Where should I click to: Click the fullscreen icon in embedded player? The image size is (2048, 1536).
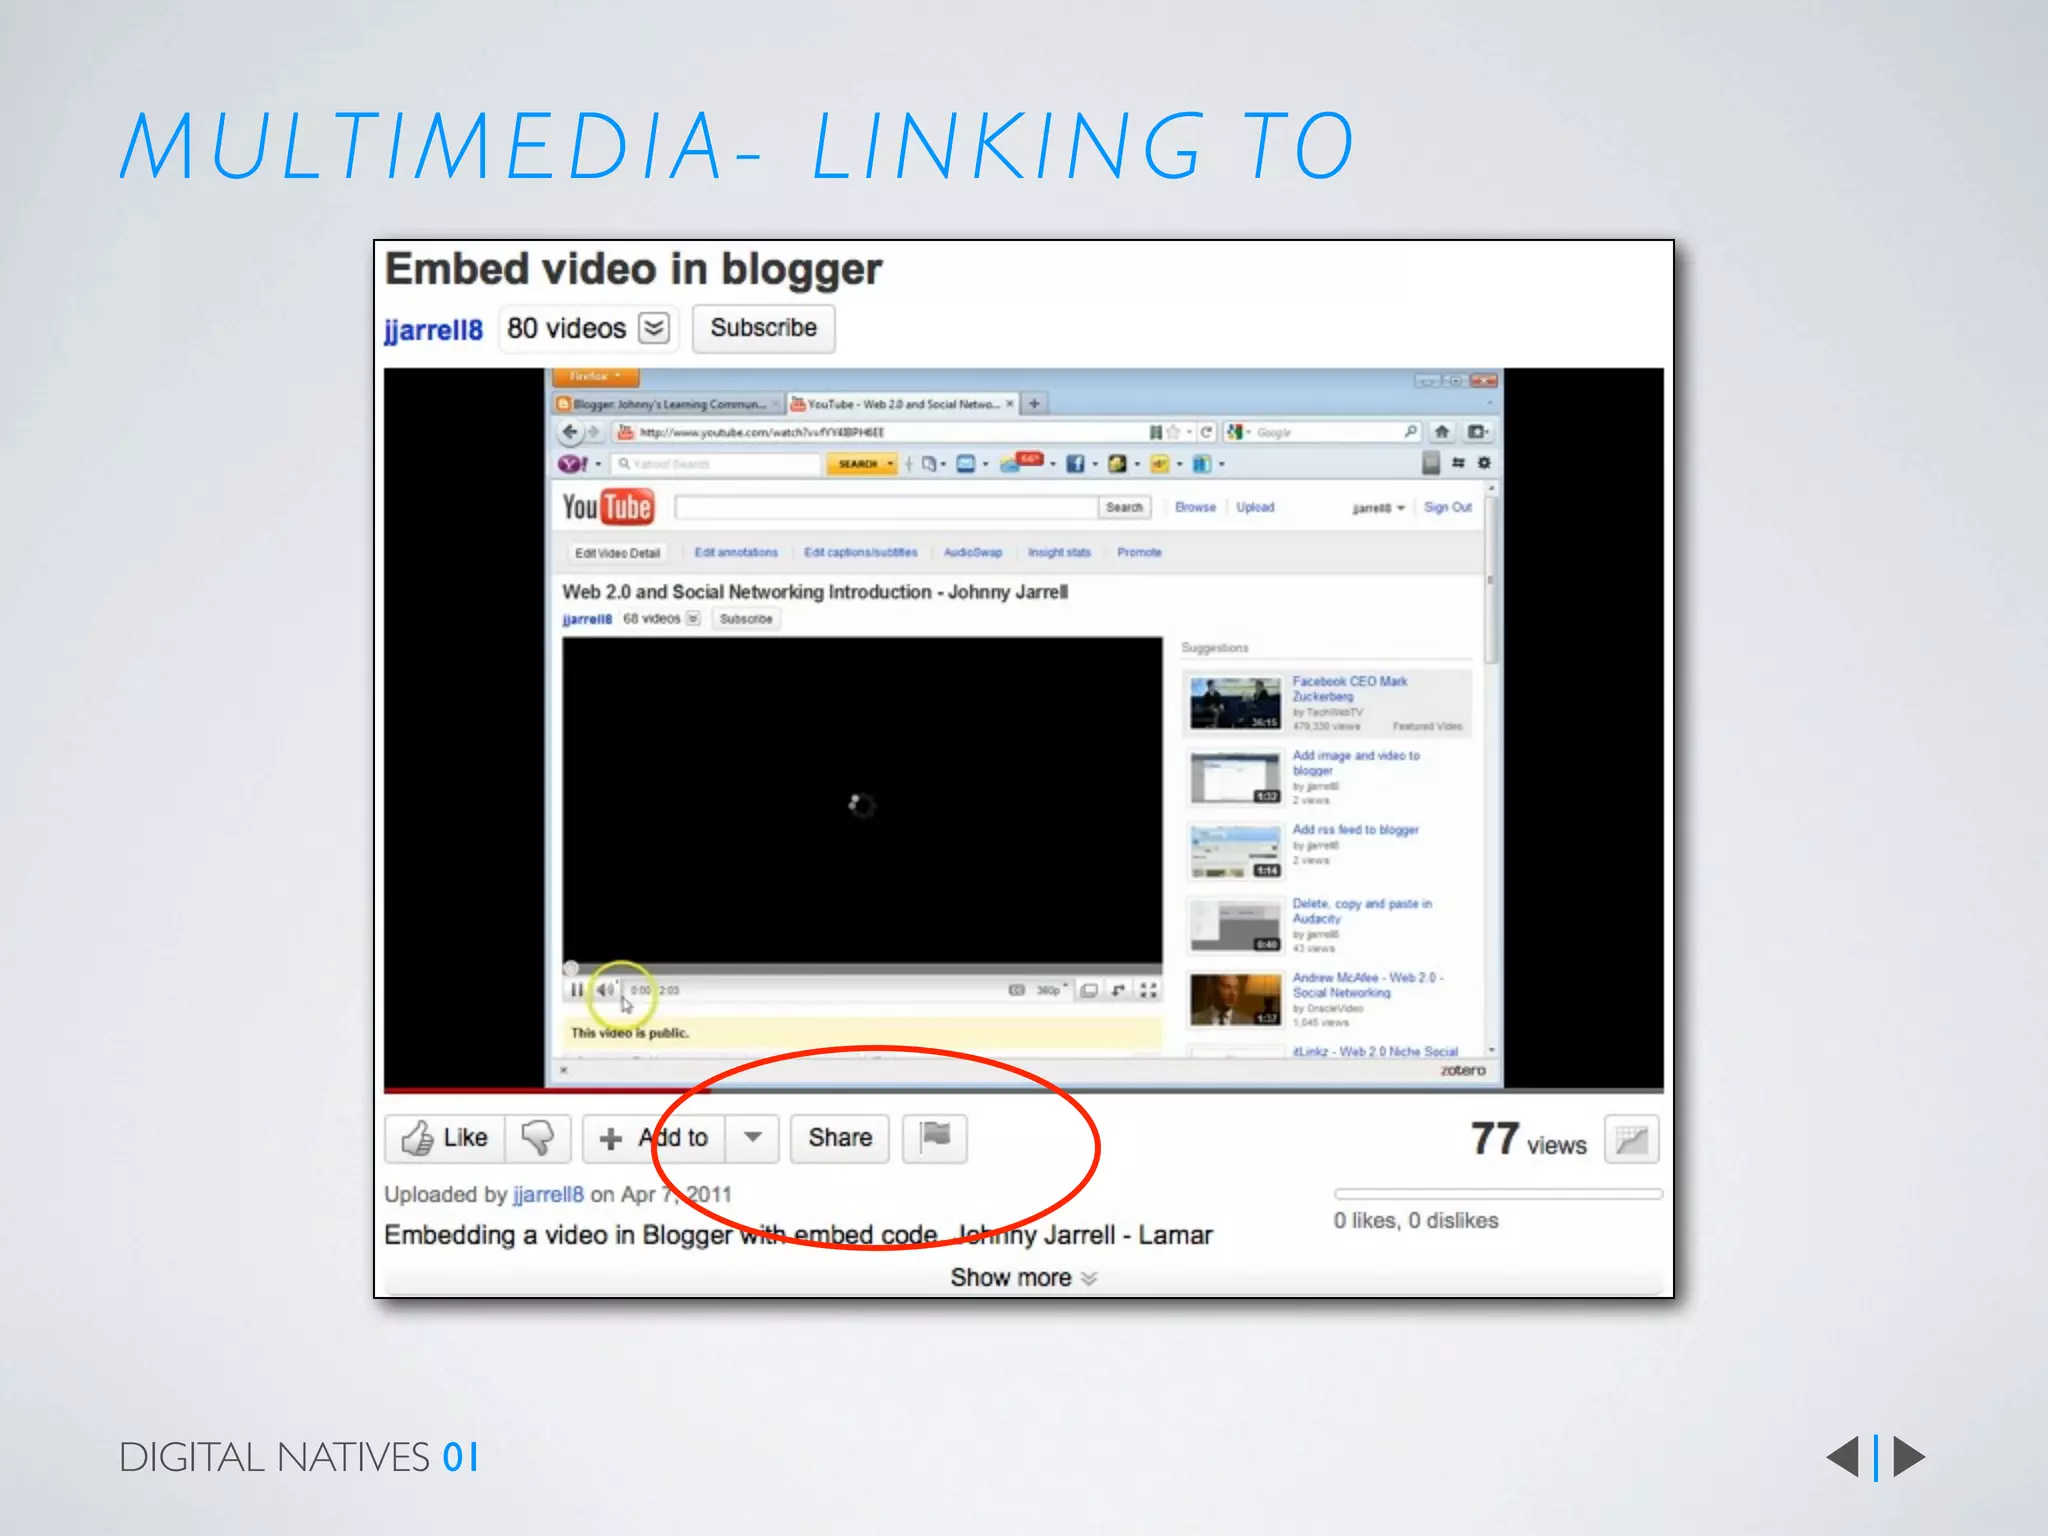tap(1149, 990)
